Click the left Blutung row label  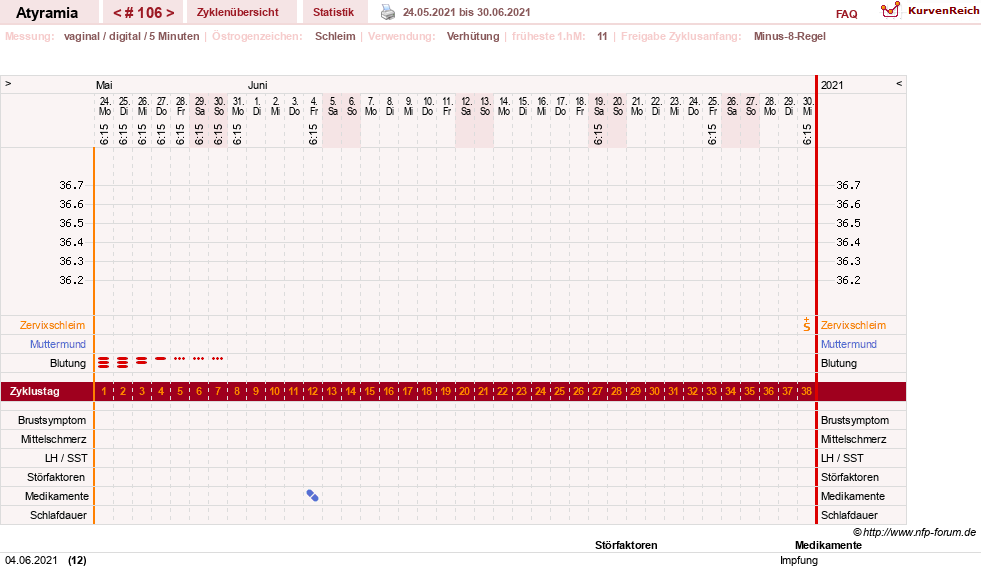click(68, 363)
